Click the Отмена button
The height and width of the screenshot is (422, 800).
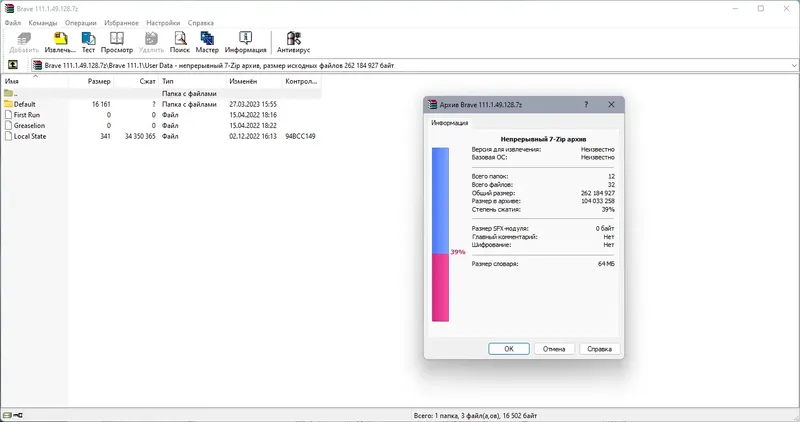pyautogui.click(x=554, y=349)
